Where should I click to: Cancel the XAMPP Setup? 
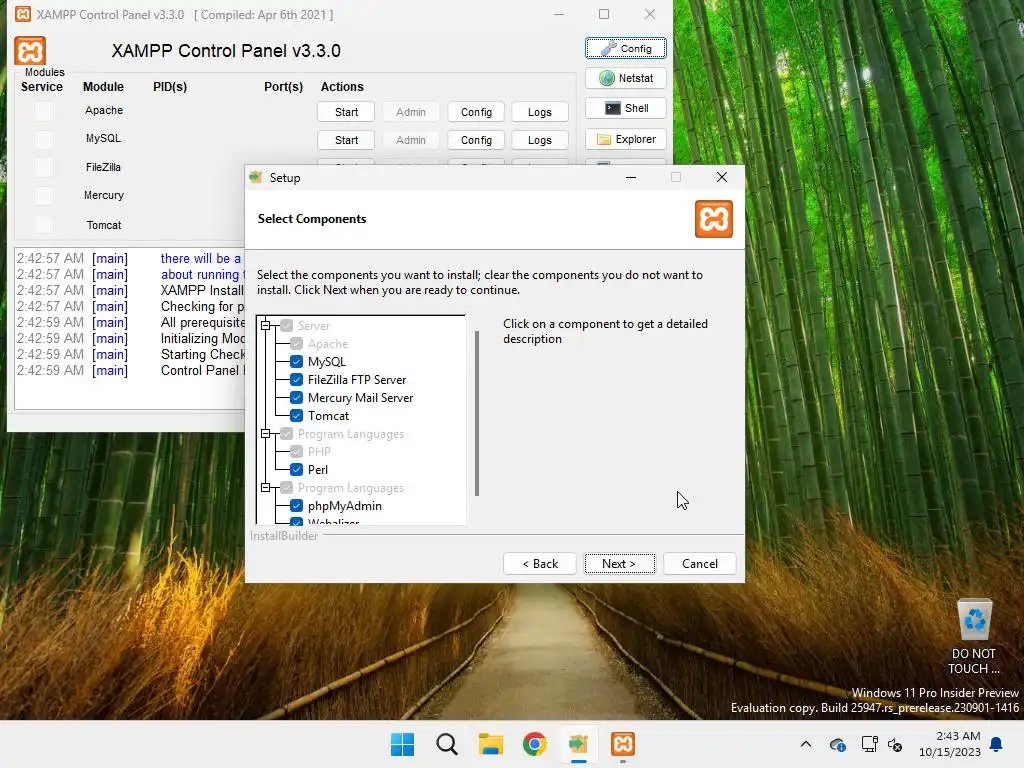pyautogui.click(x=699, y=564)
